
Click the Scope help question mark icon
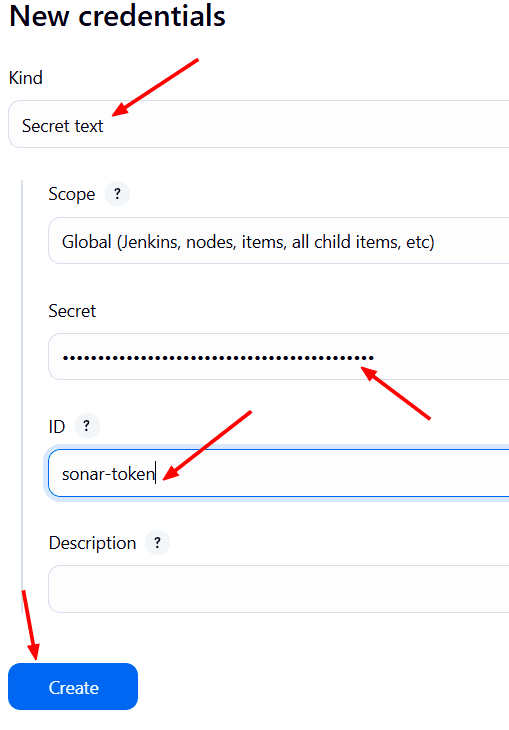click(117, 194)
